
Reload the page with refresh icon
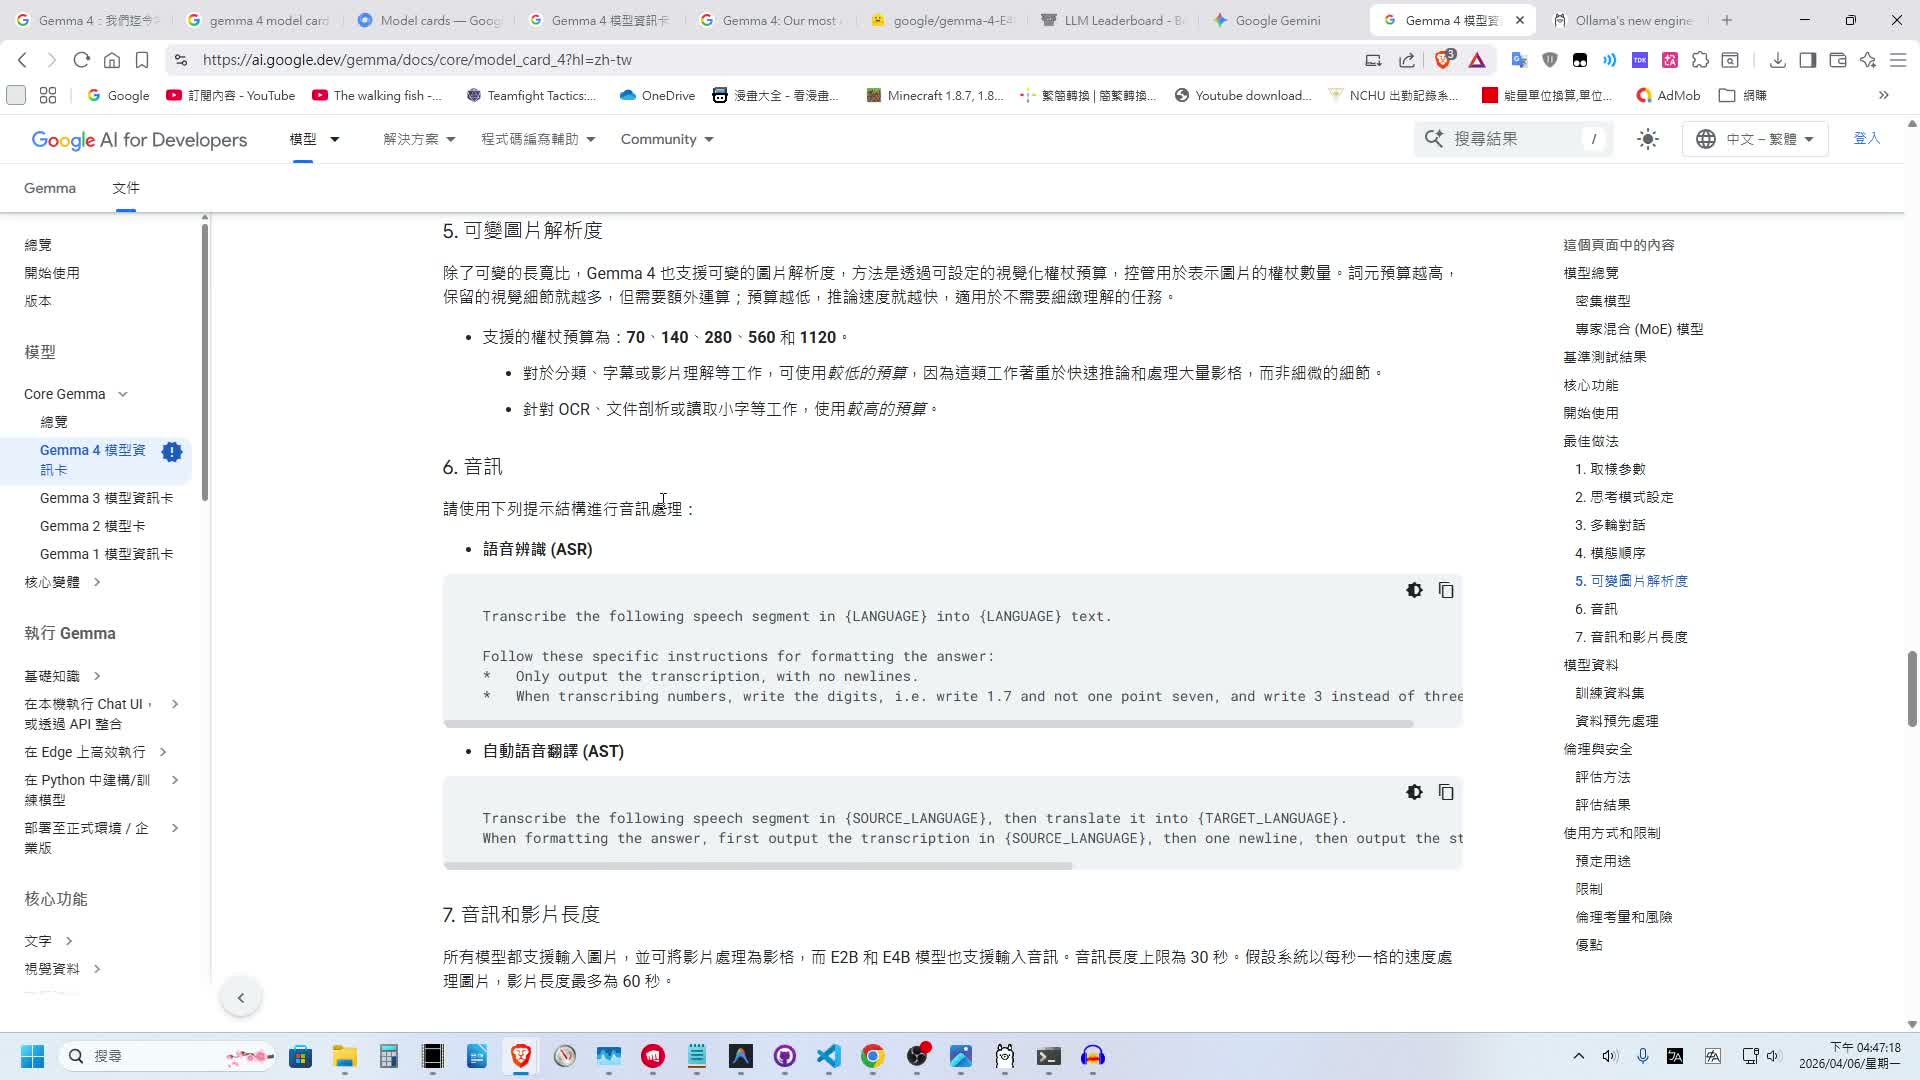coord(82,60)
